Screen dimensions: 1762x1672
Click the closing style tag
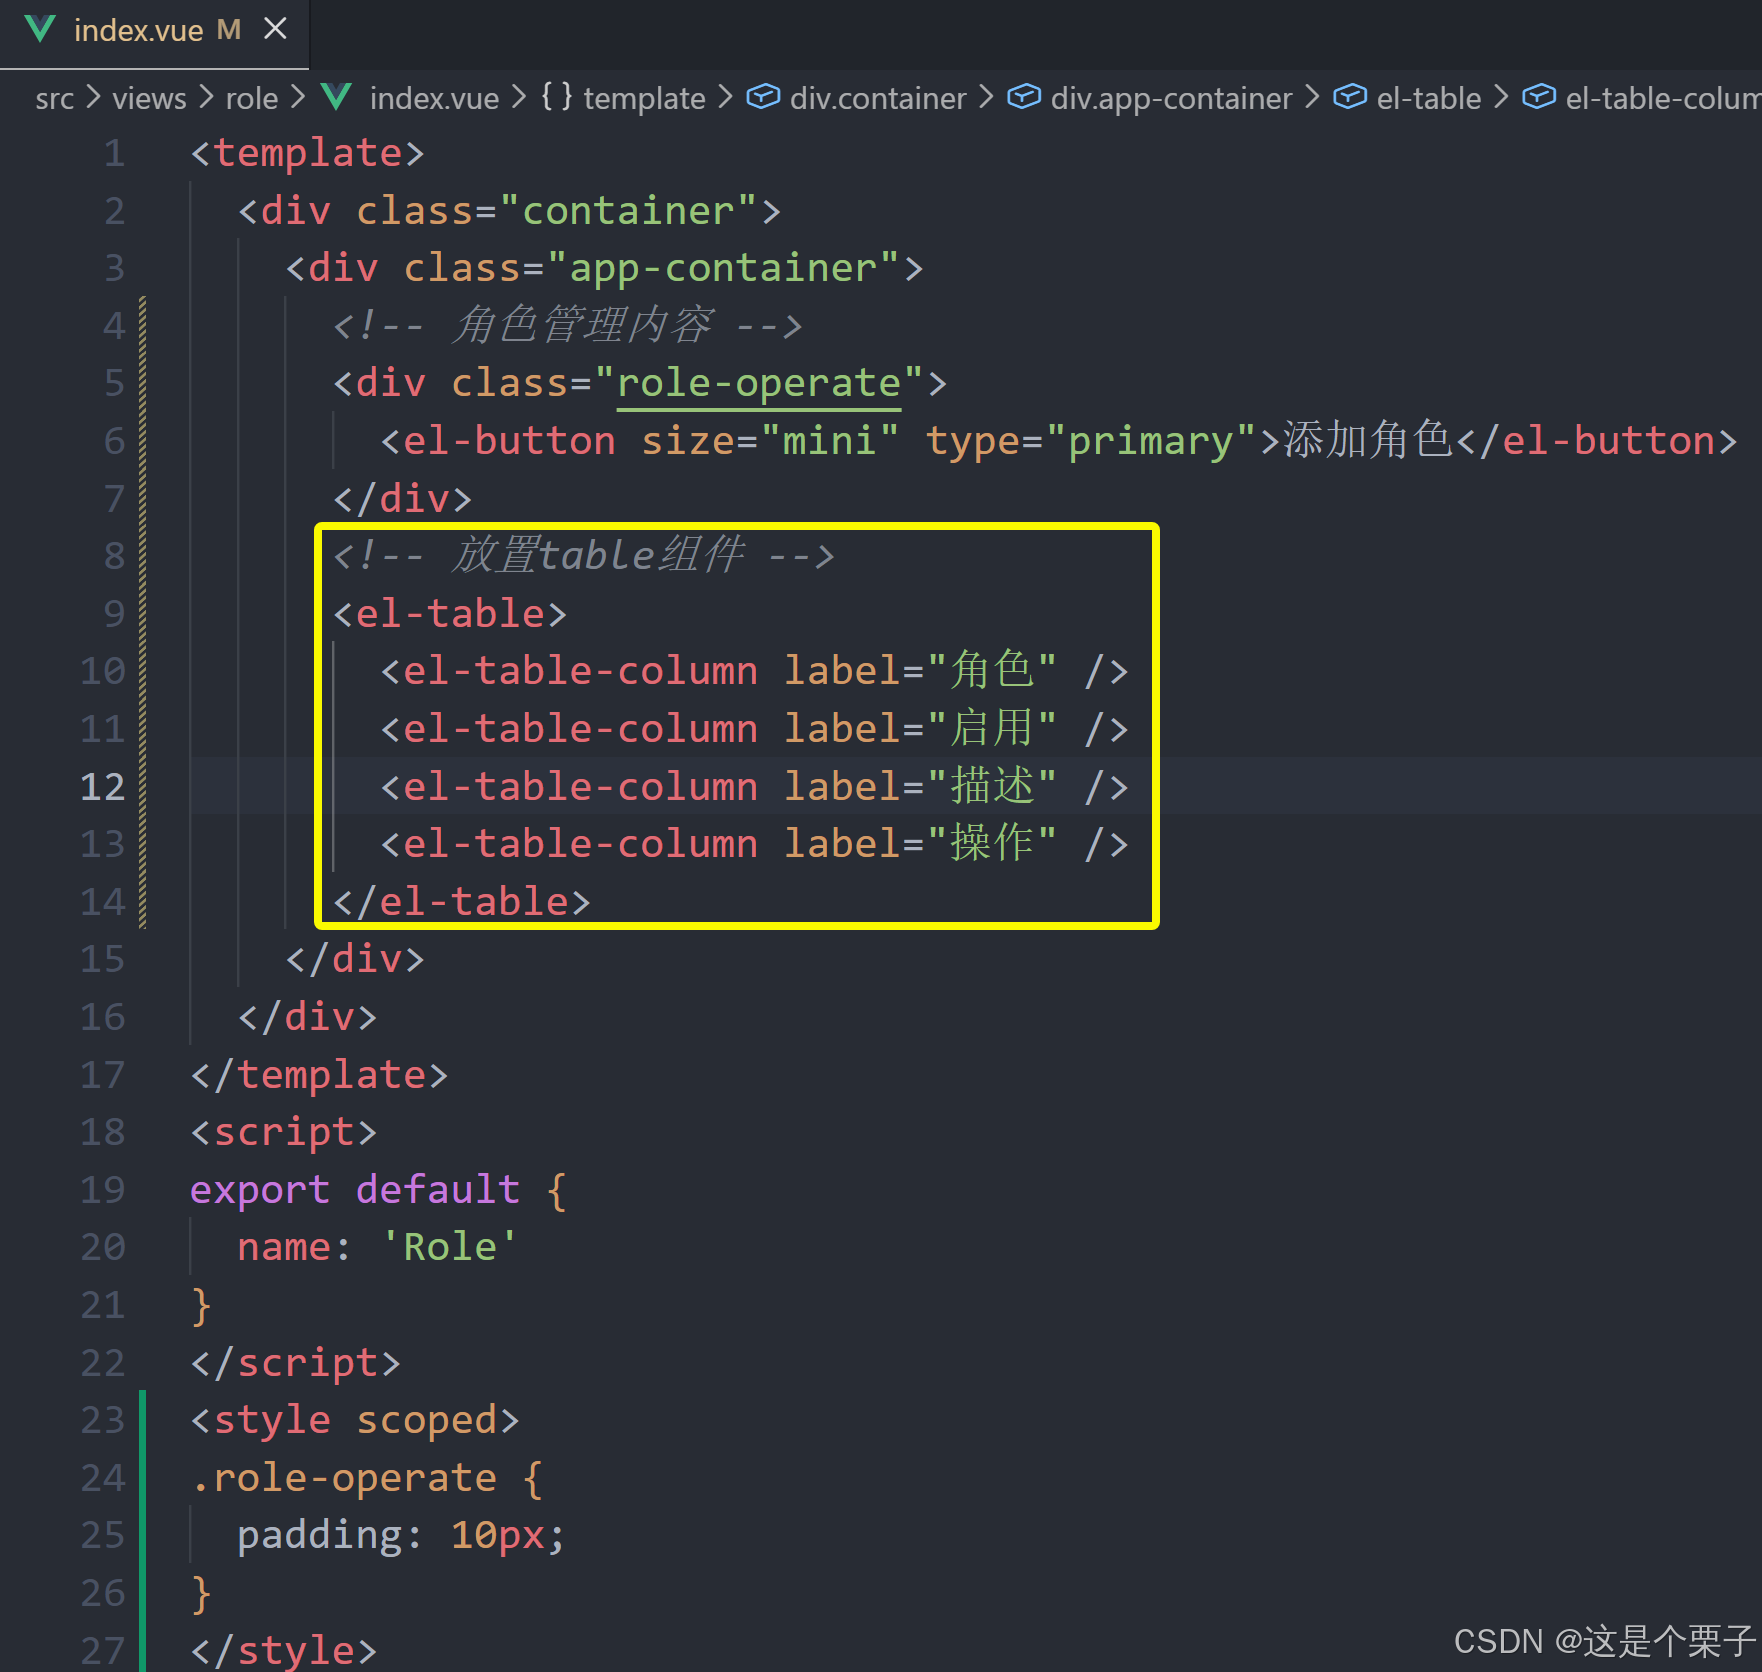click(283, 1650)
